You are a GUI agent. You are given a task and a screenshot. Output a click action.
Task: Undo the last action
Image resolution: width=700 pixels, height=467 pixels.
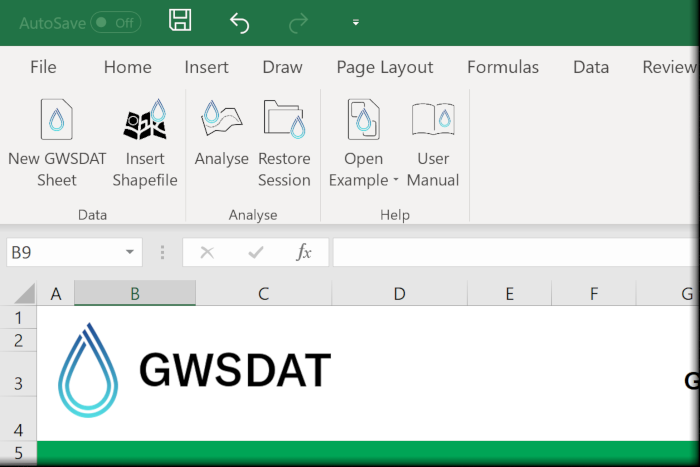click(x=239, y=22)
